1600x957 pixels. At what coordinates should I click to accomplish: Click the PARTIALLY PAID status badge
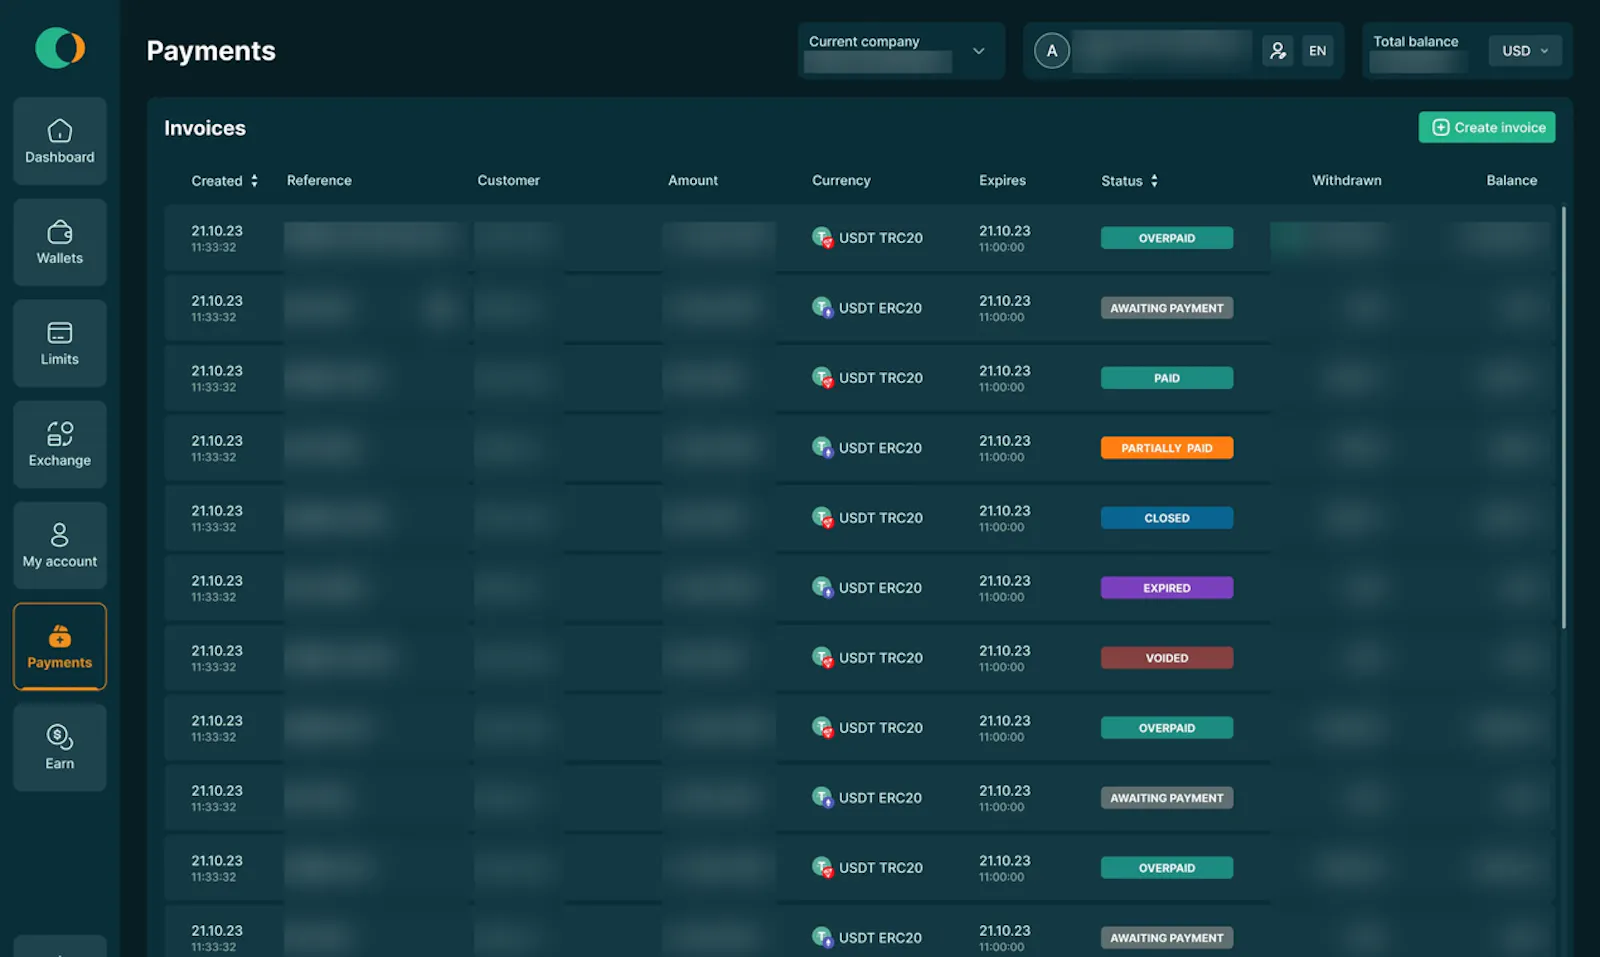(1167, 448)
